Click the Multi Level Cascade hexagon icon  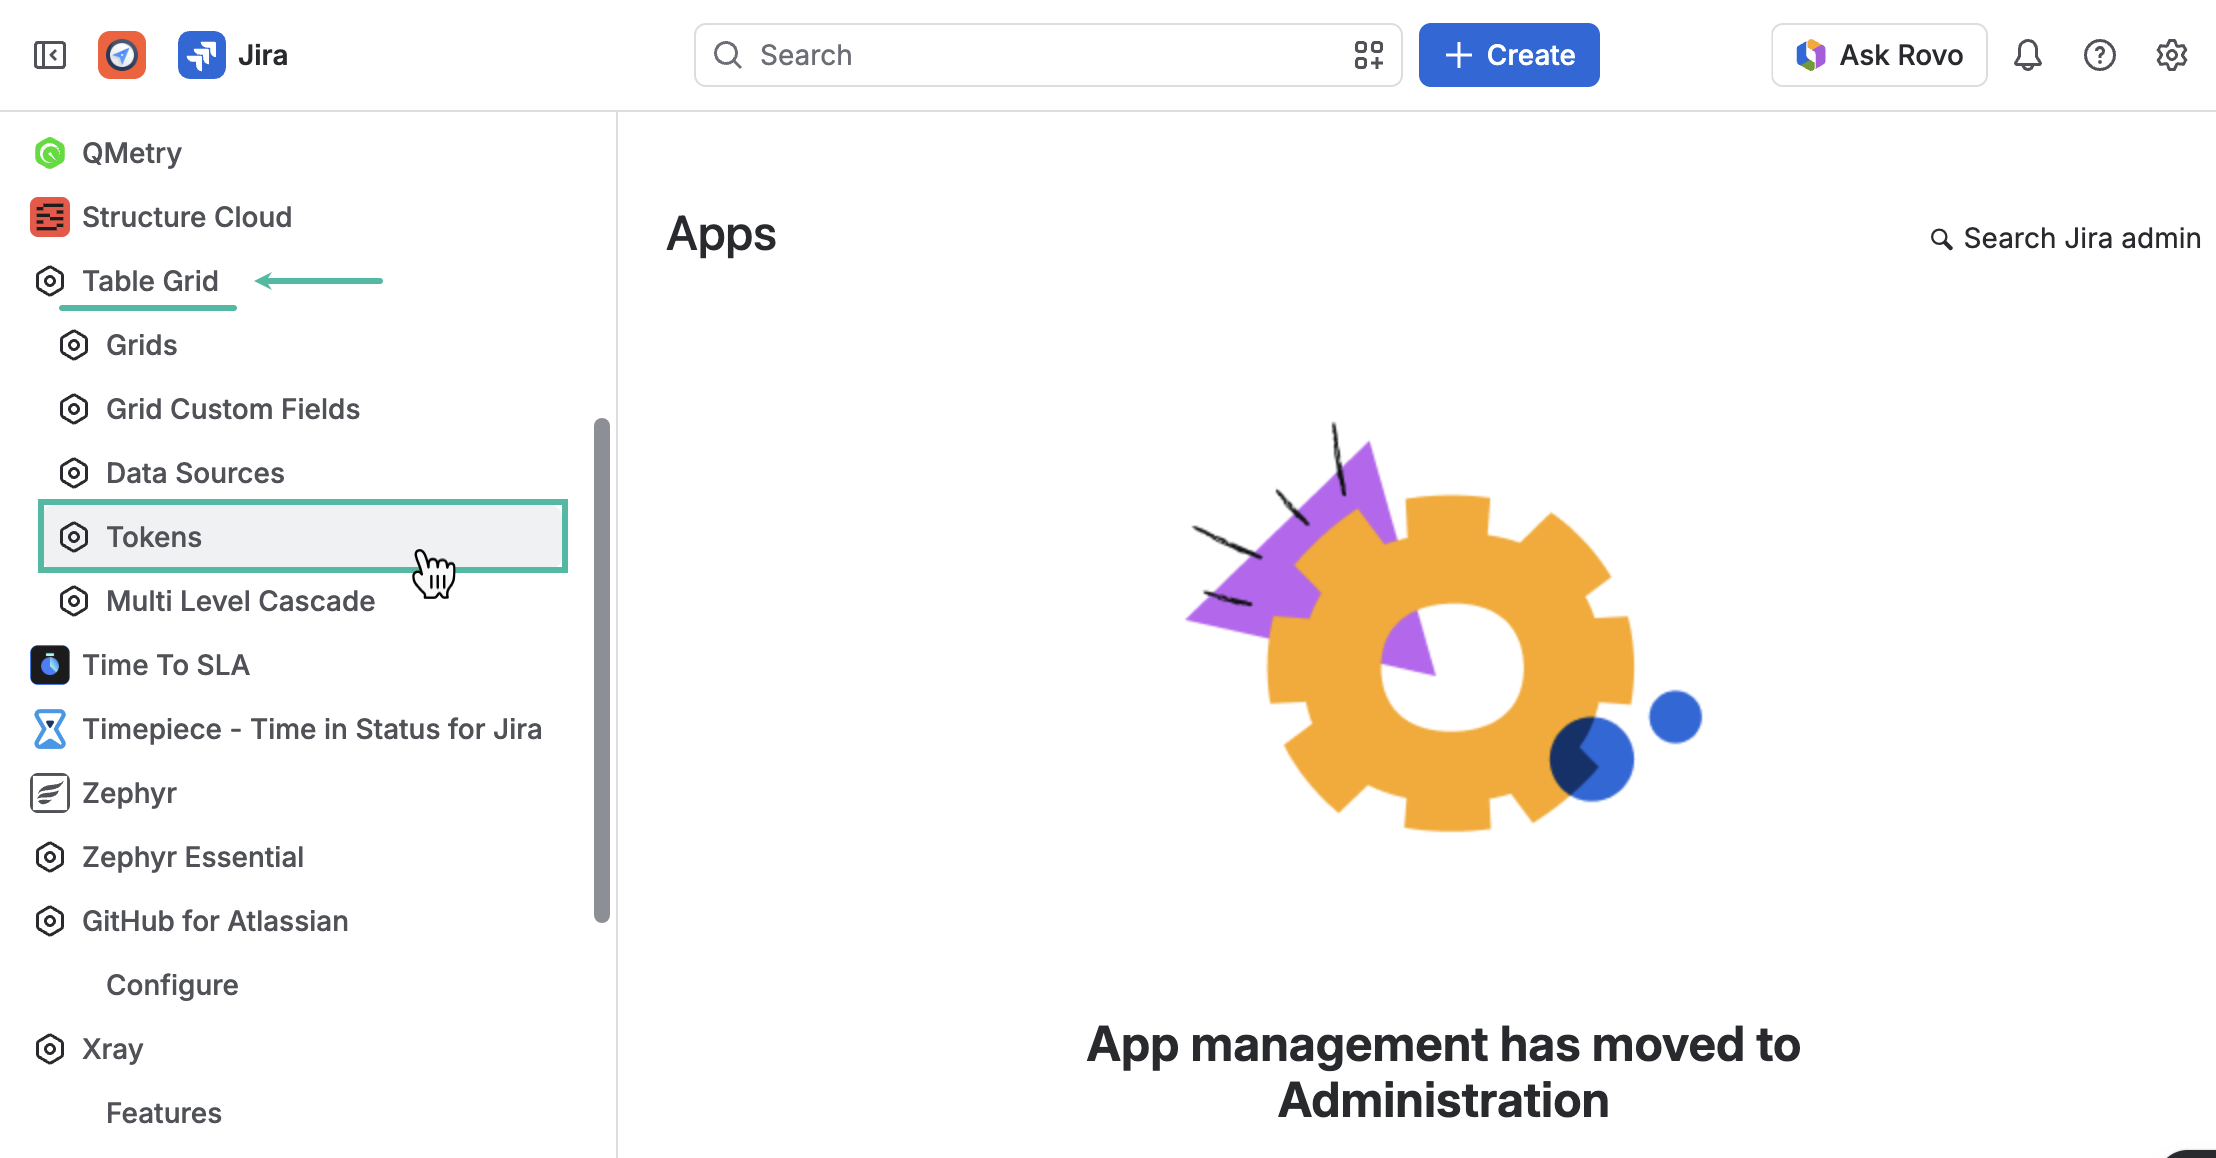pos(74,601)
